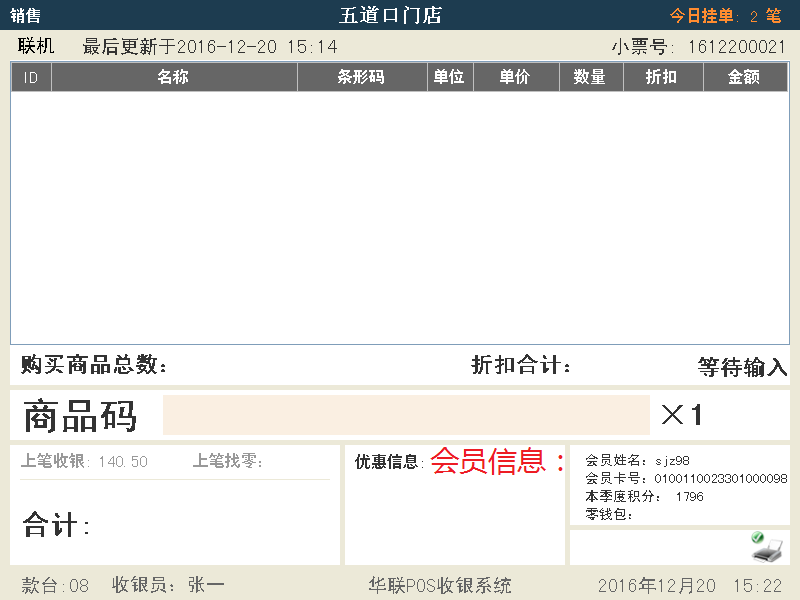The height and width of the screenshot is (600, 800).
Task: Click the printer status icon
Action: tap(766, 547)
